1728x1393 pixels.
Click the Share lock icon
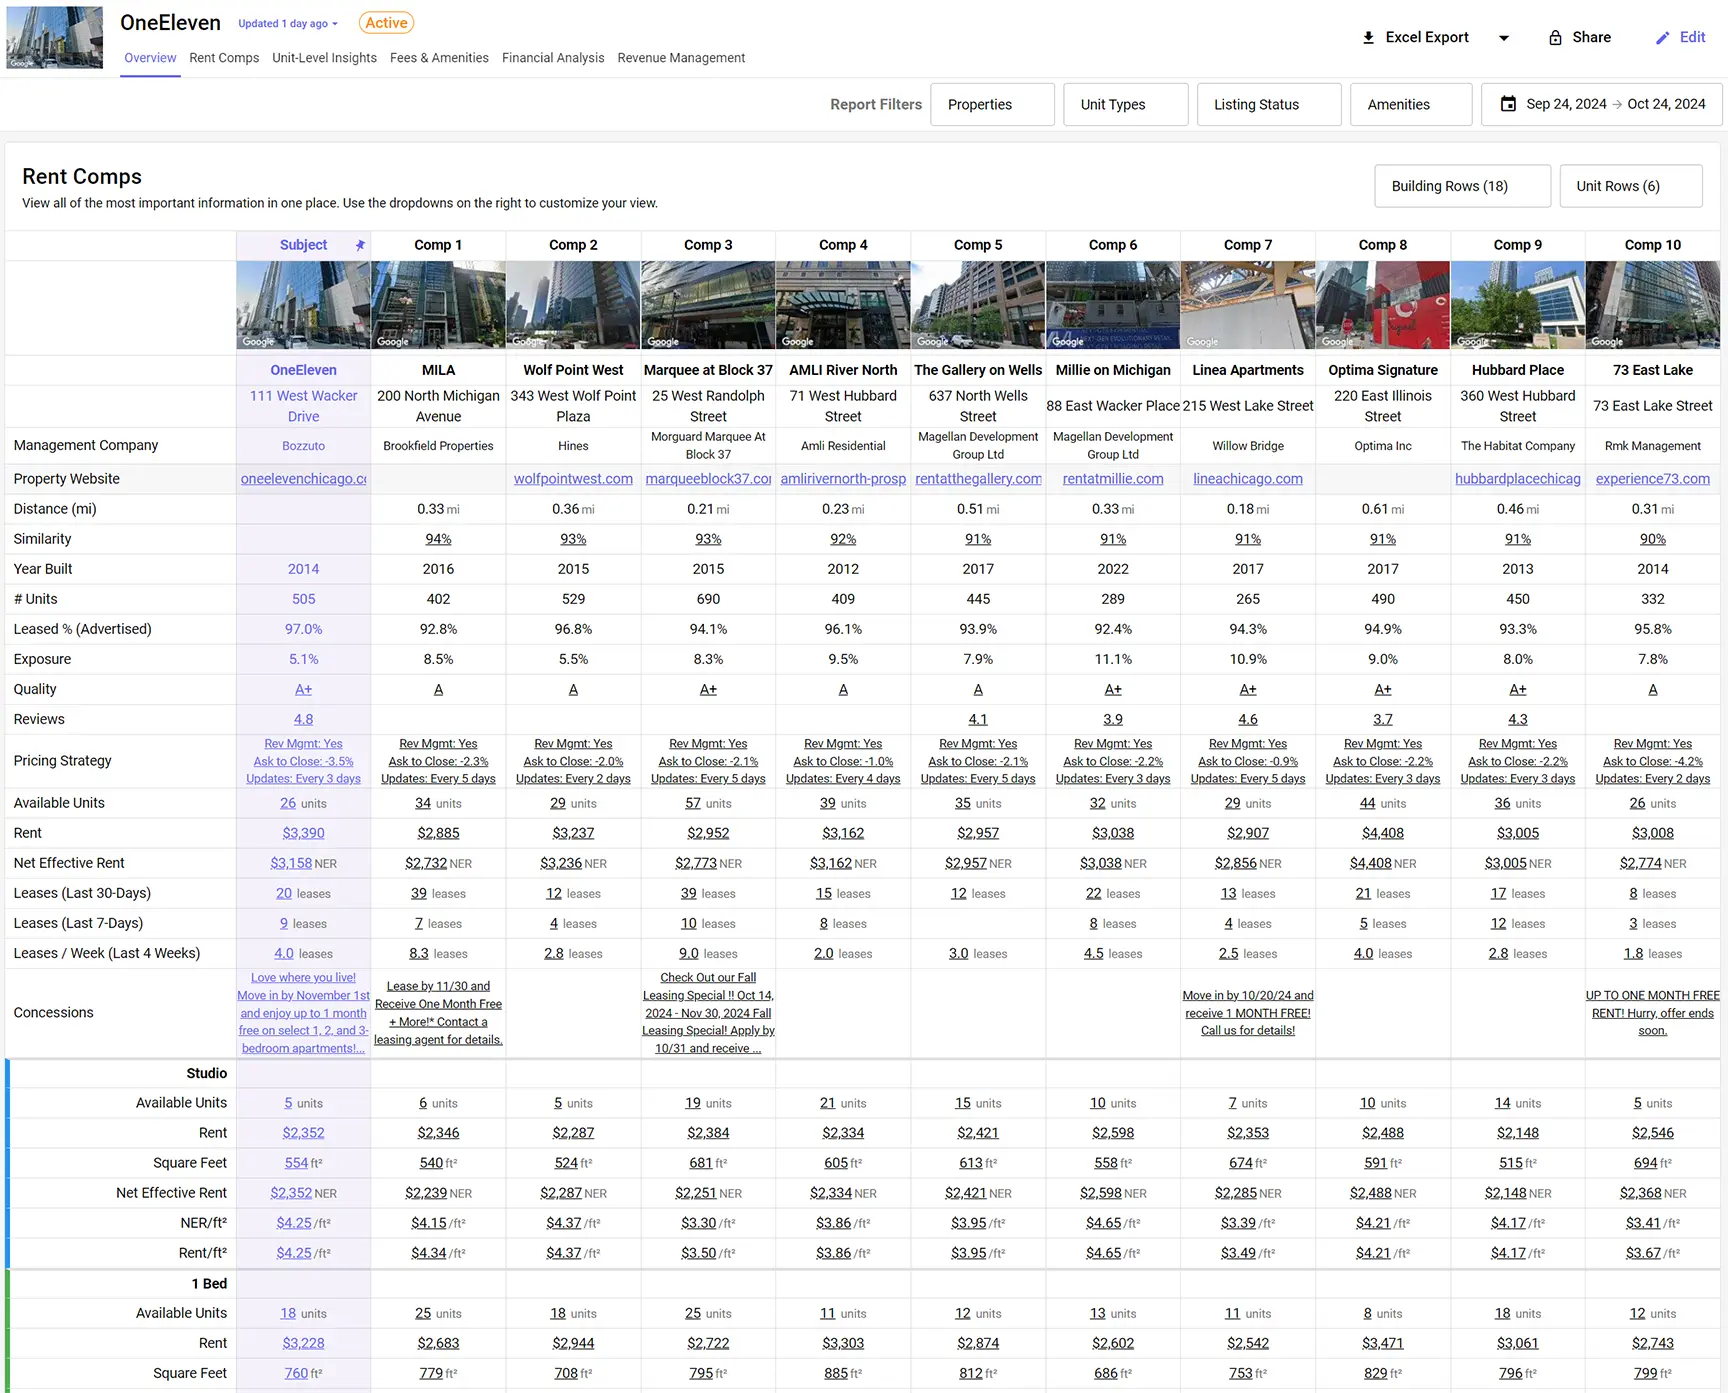(x=1555, y=38)
